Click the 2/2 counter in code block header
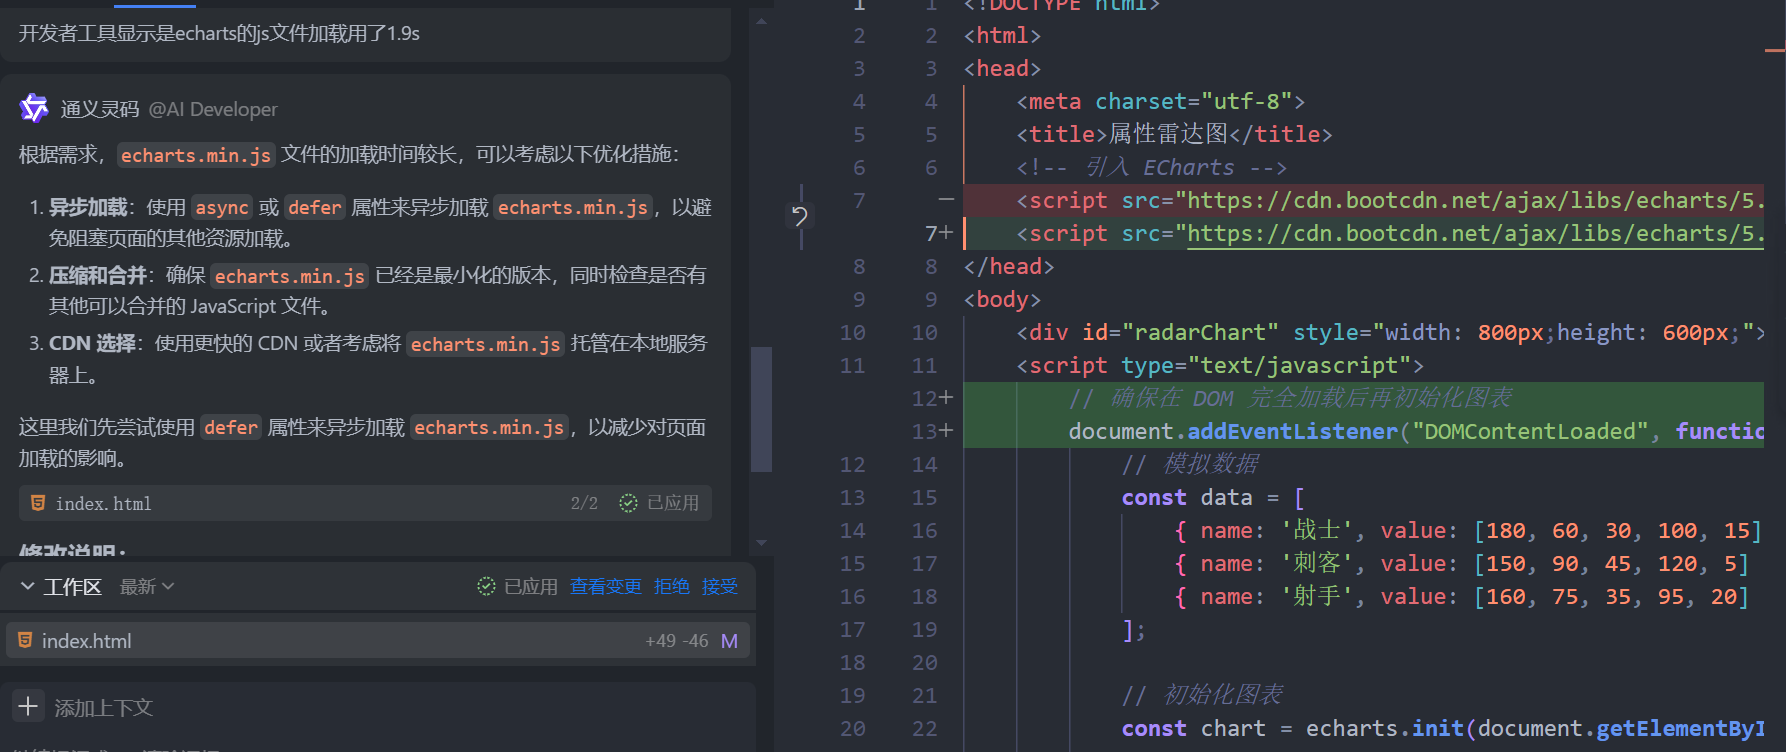Screen dimensions: 1786x752 (584, 503)
